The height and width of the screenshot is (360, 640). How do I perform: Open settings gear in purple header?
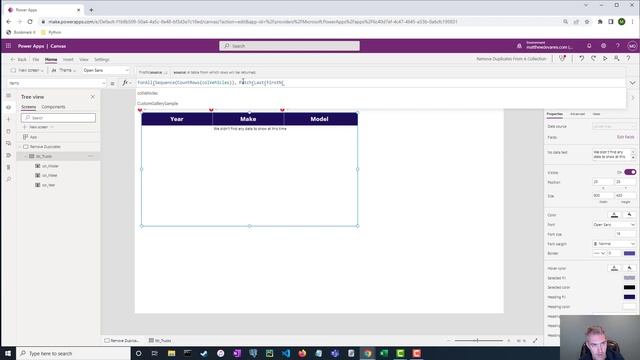tap(603, 46)
